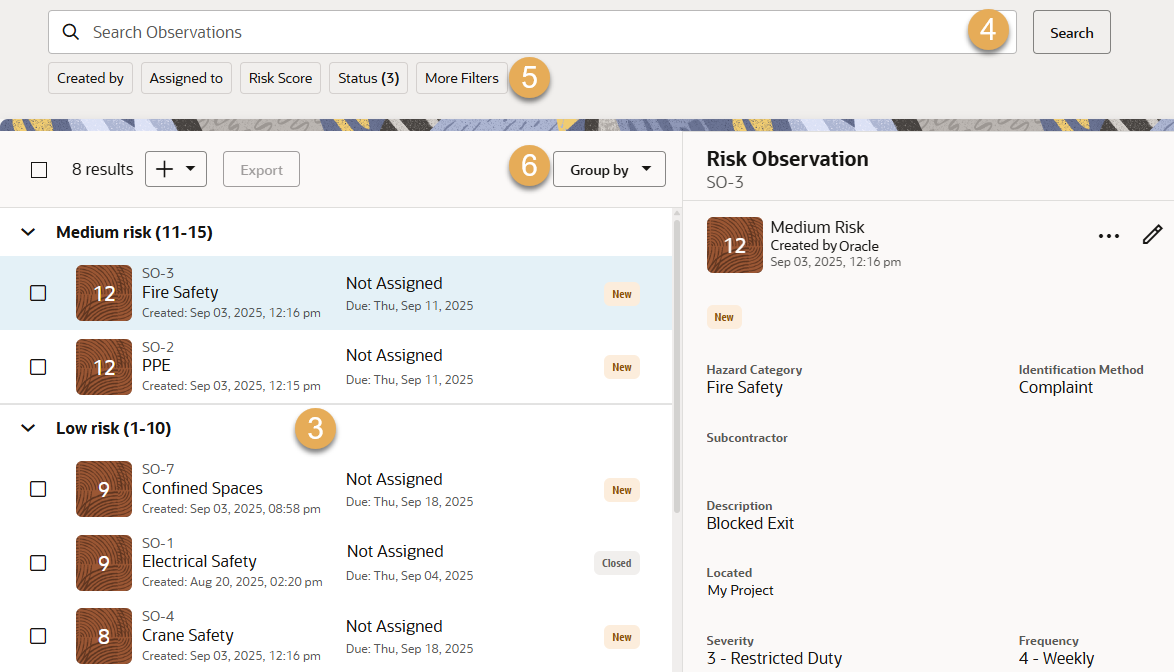
Task: Collapse the Medium risk (11-15) group
Action: click(x=29, y=233)
